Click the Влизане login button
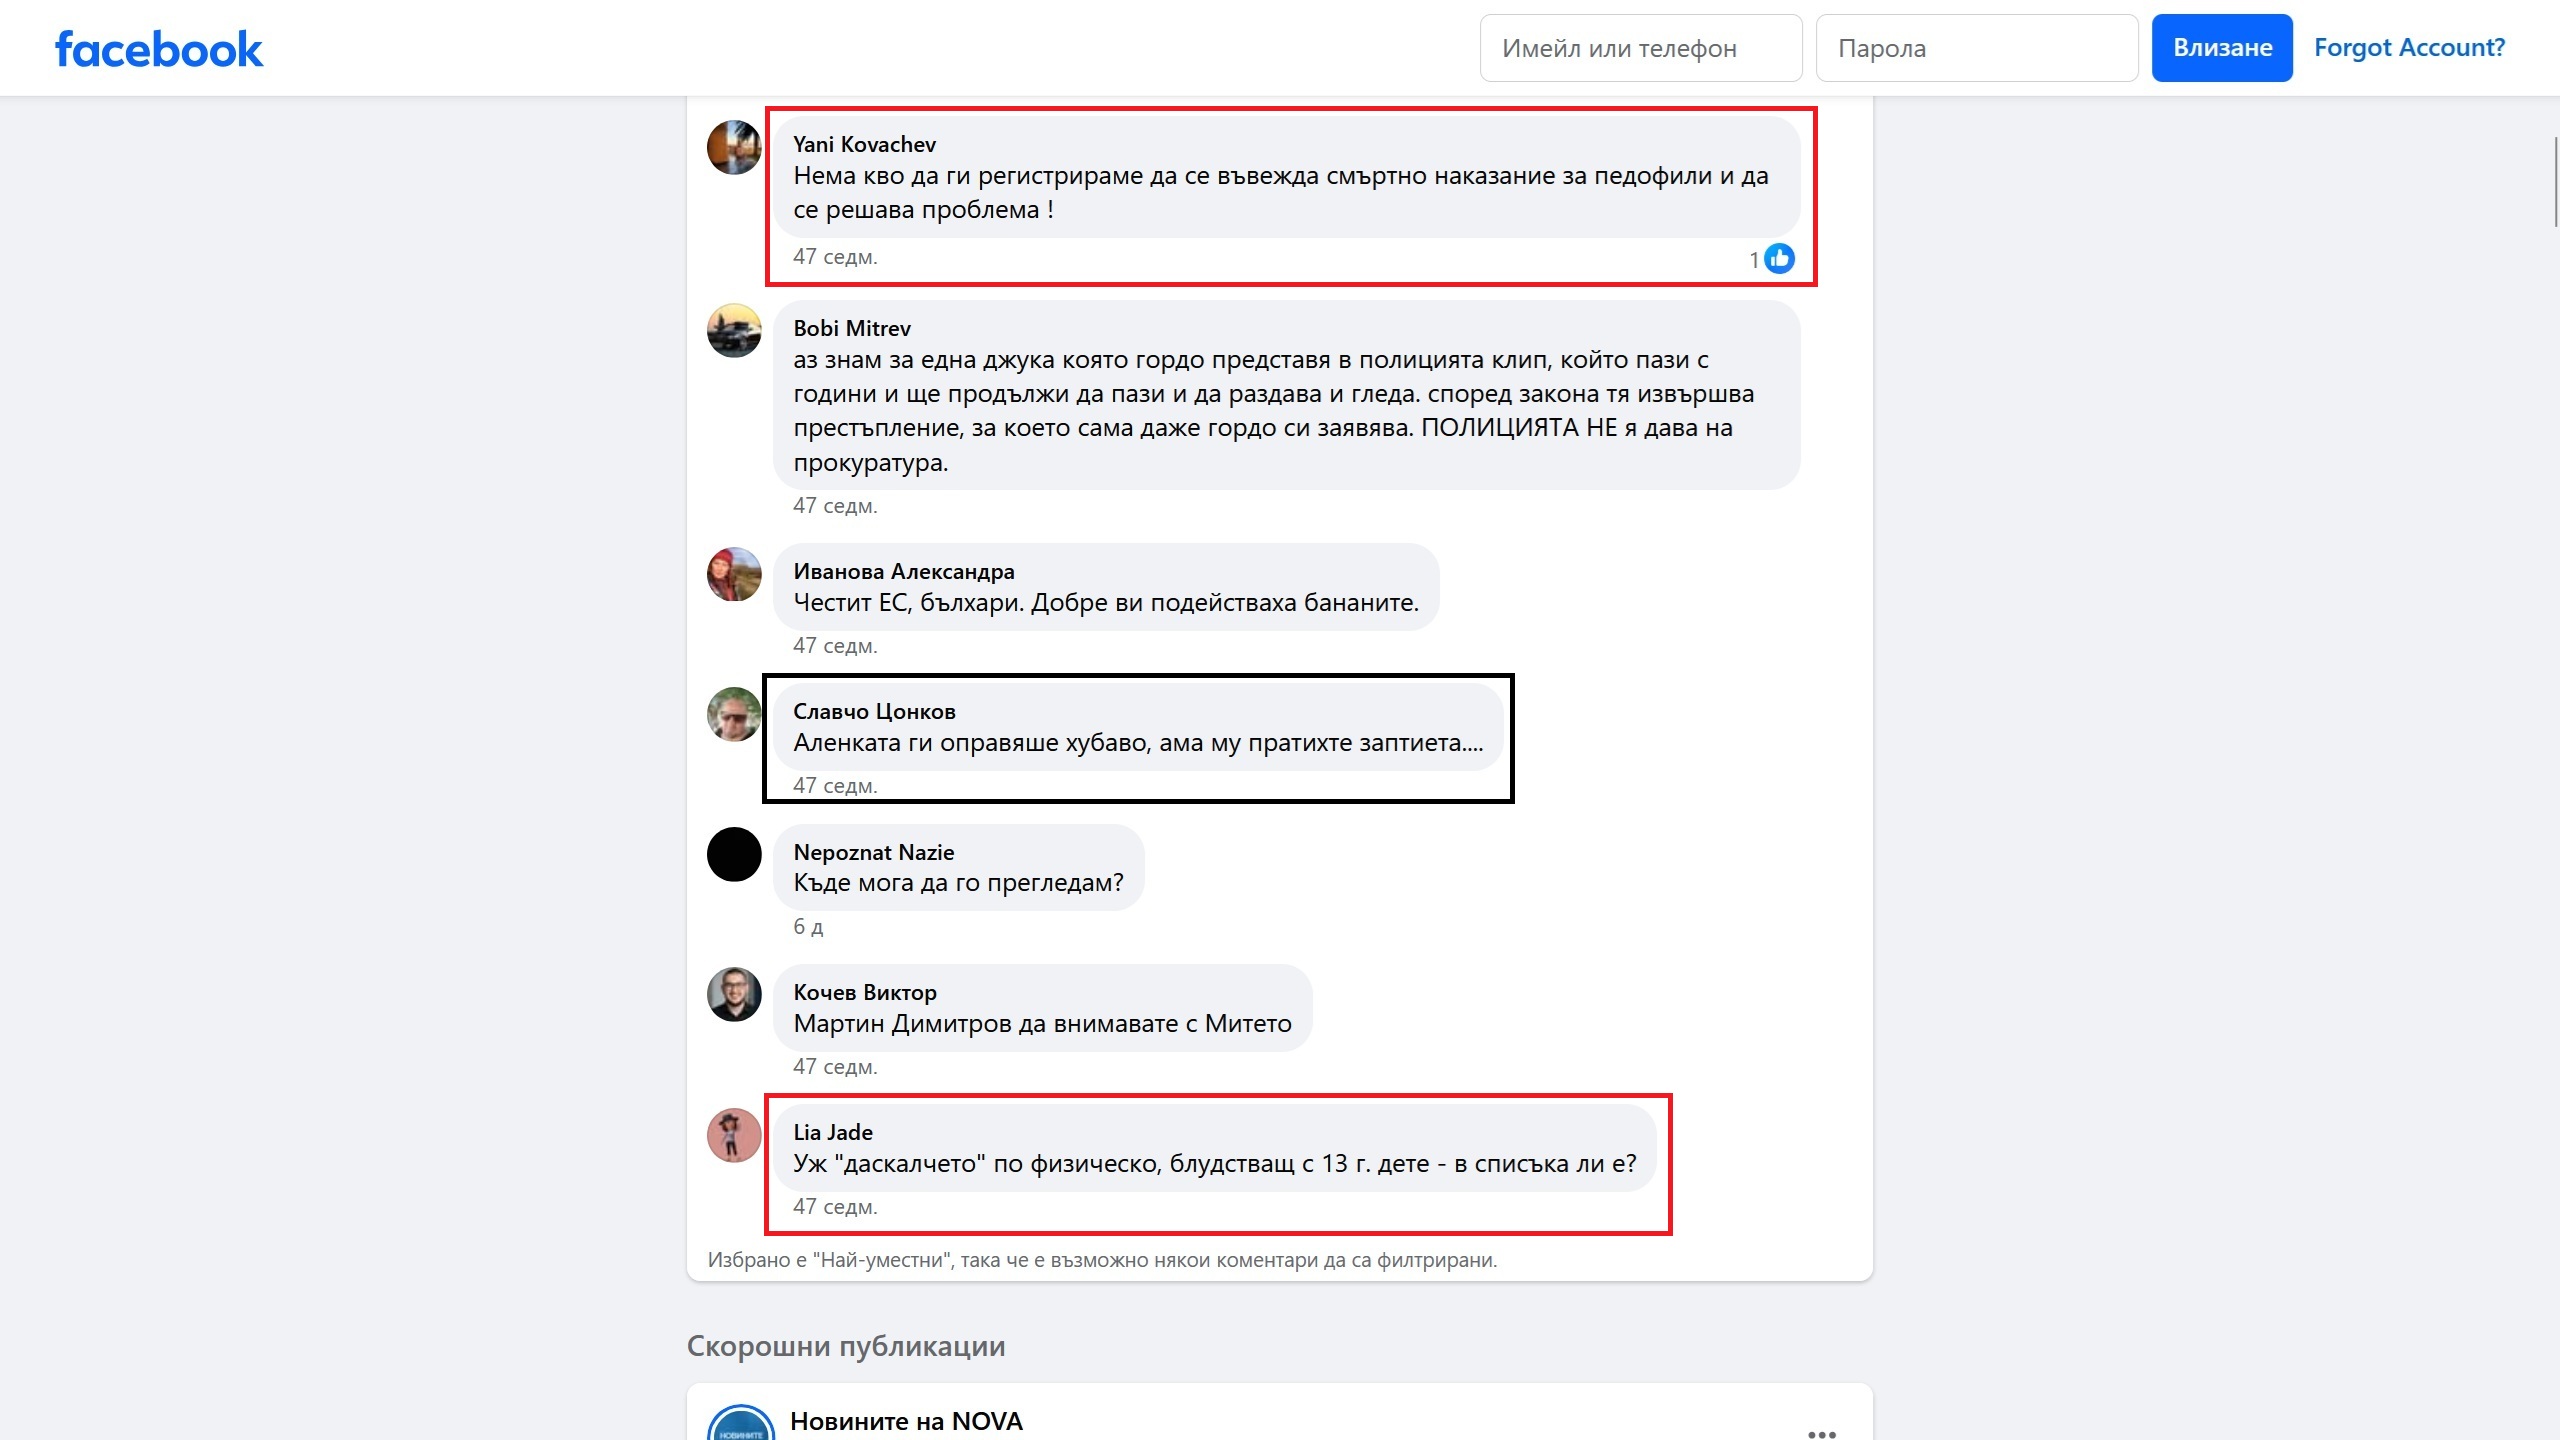 pyautogui.click(x=2222, y=48)
